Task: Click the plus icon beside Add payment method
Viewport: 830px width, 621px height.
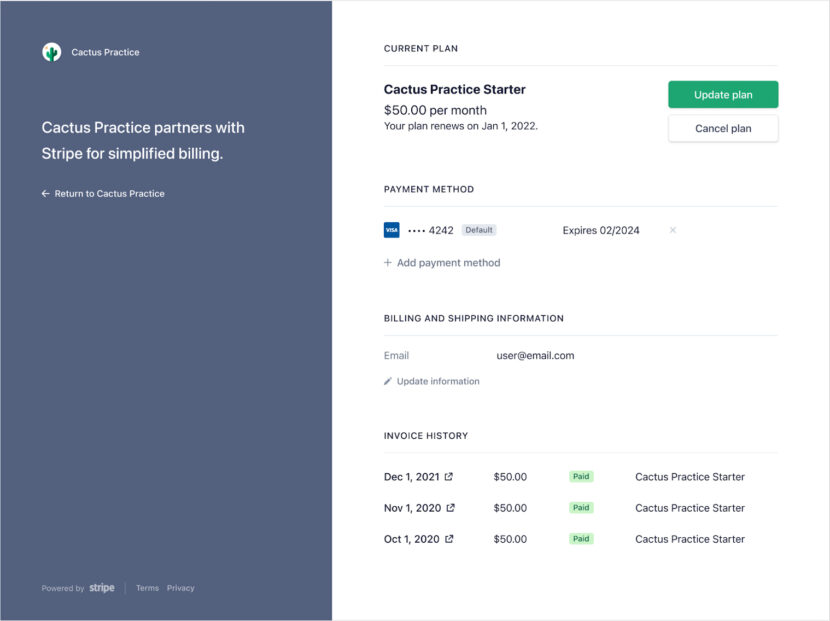Action: [x=387, y=262]
